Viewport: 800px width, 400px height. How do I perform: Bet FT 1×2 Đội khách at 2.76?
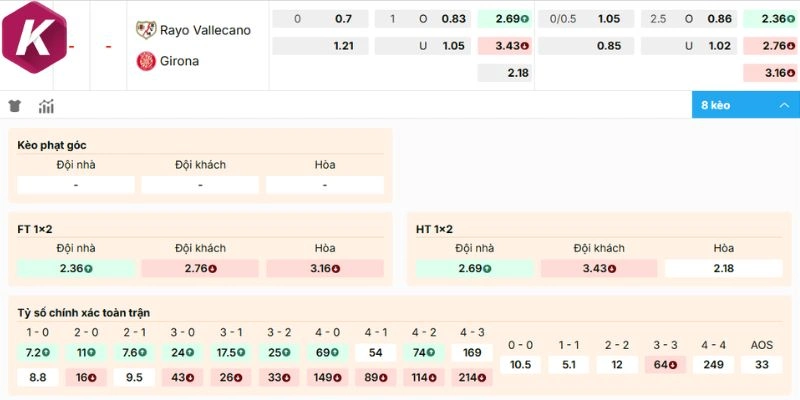[x=200, y=268]
